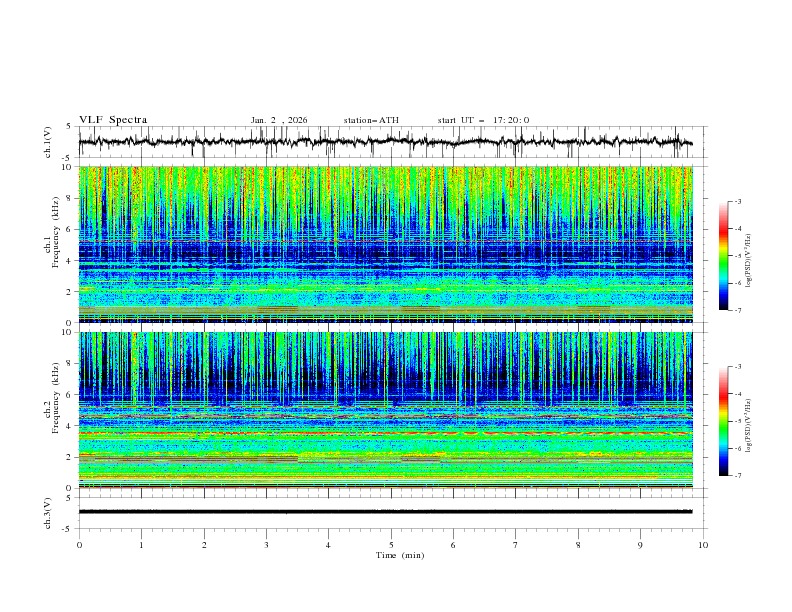Click the "8" kHz tick of ch.1 spectrogram
Image resolution: width=792 pixels, height=612 pixels.
coord(71,198)
